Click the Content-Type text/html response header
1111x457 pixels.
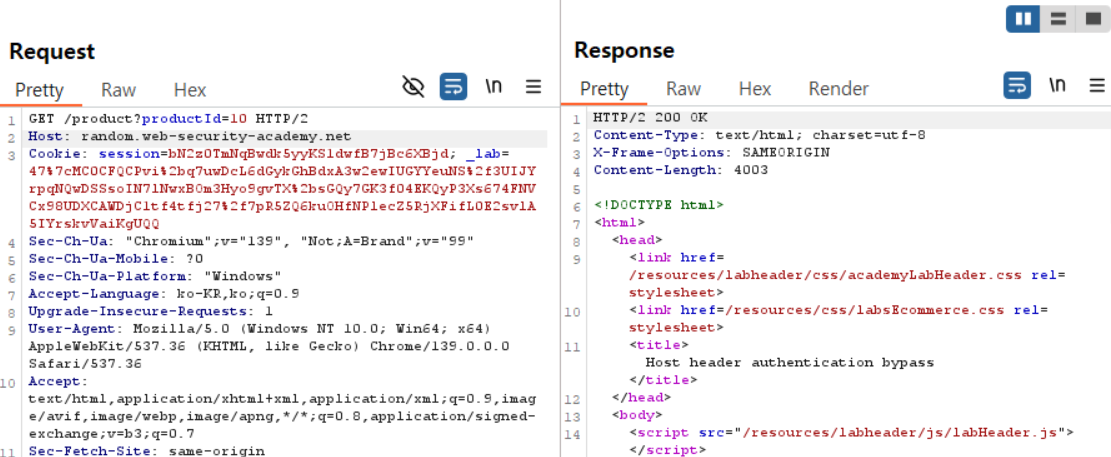click(760, 135)
